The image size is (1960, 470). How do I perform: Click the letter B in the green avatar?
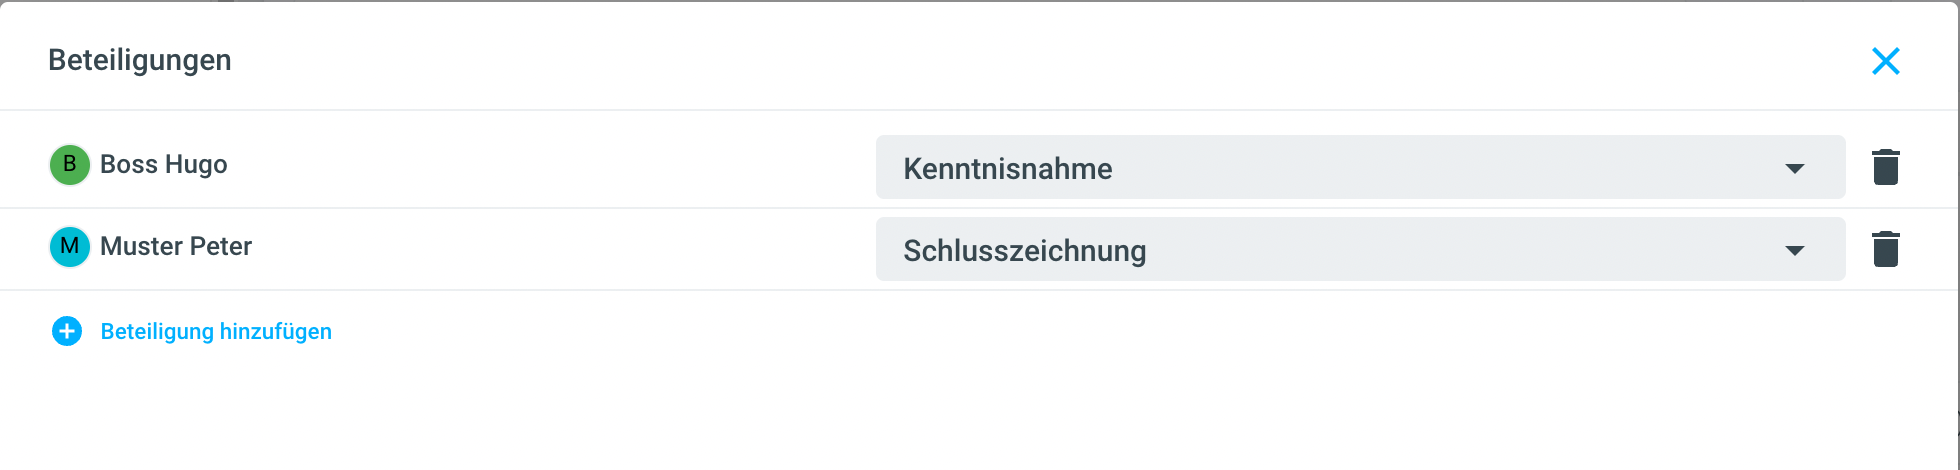(70, 164)
